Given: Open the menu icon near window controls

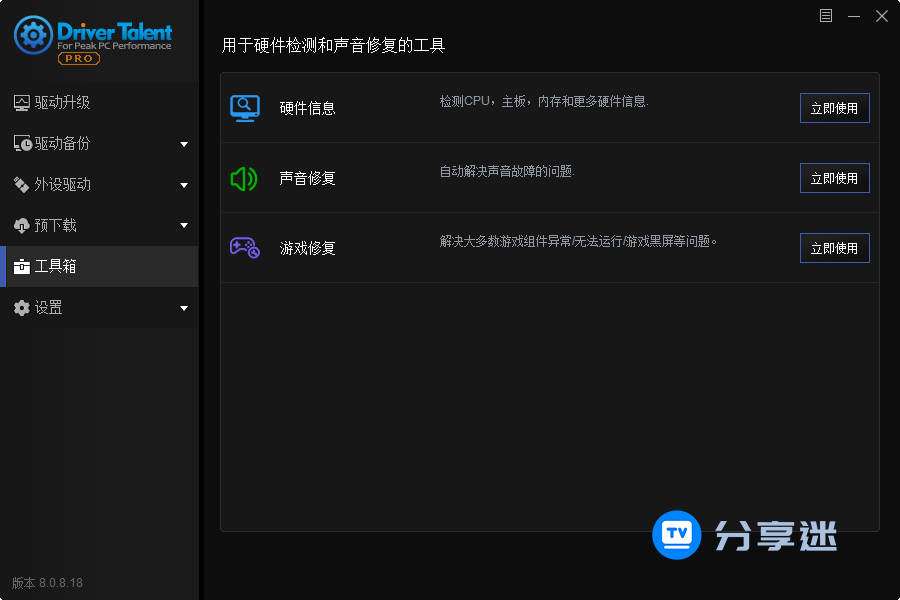Looking at the screenshot, I should [x=825, y=16].
